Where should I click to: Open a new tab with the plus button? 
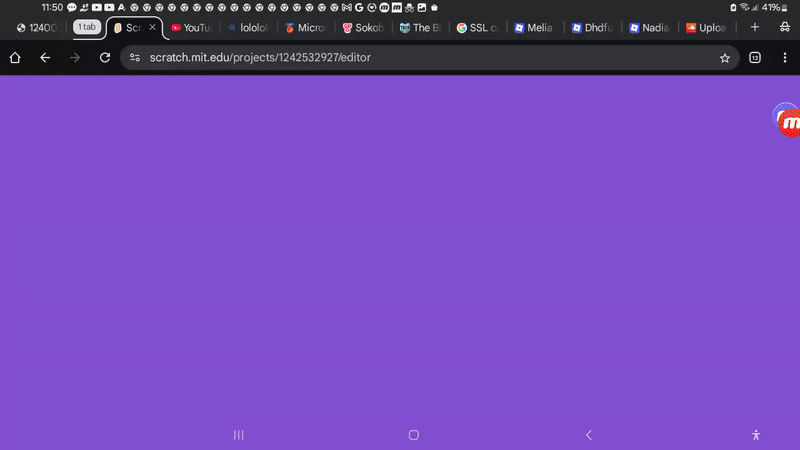coord(754,27)
